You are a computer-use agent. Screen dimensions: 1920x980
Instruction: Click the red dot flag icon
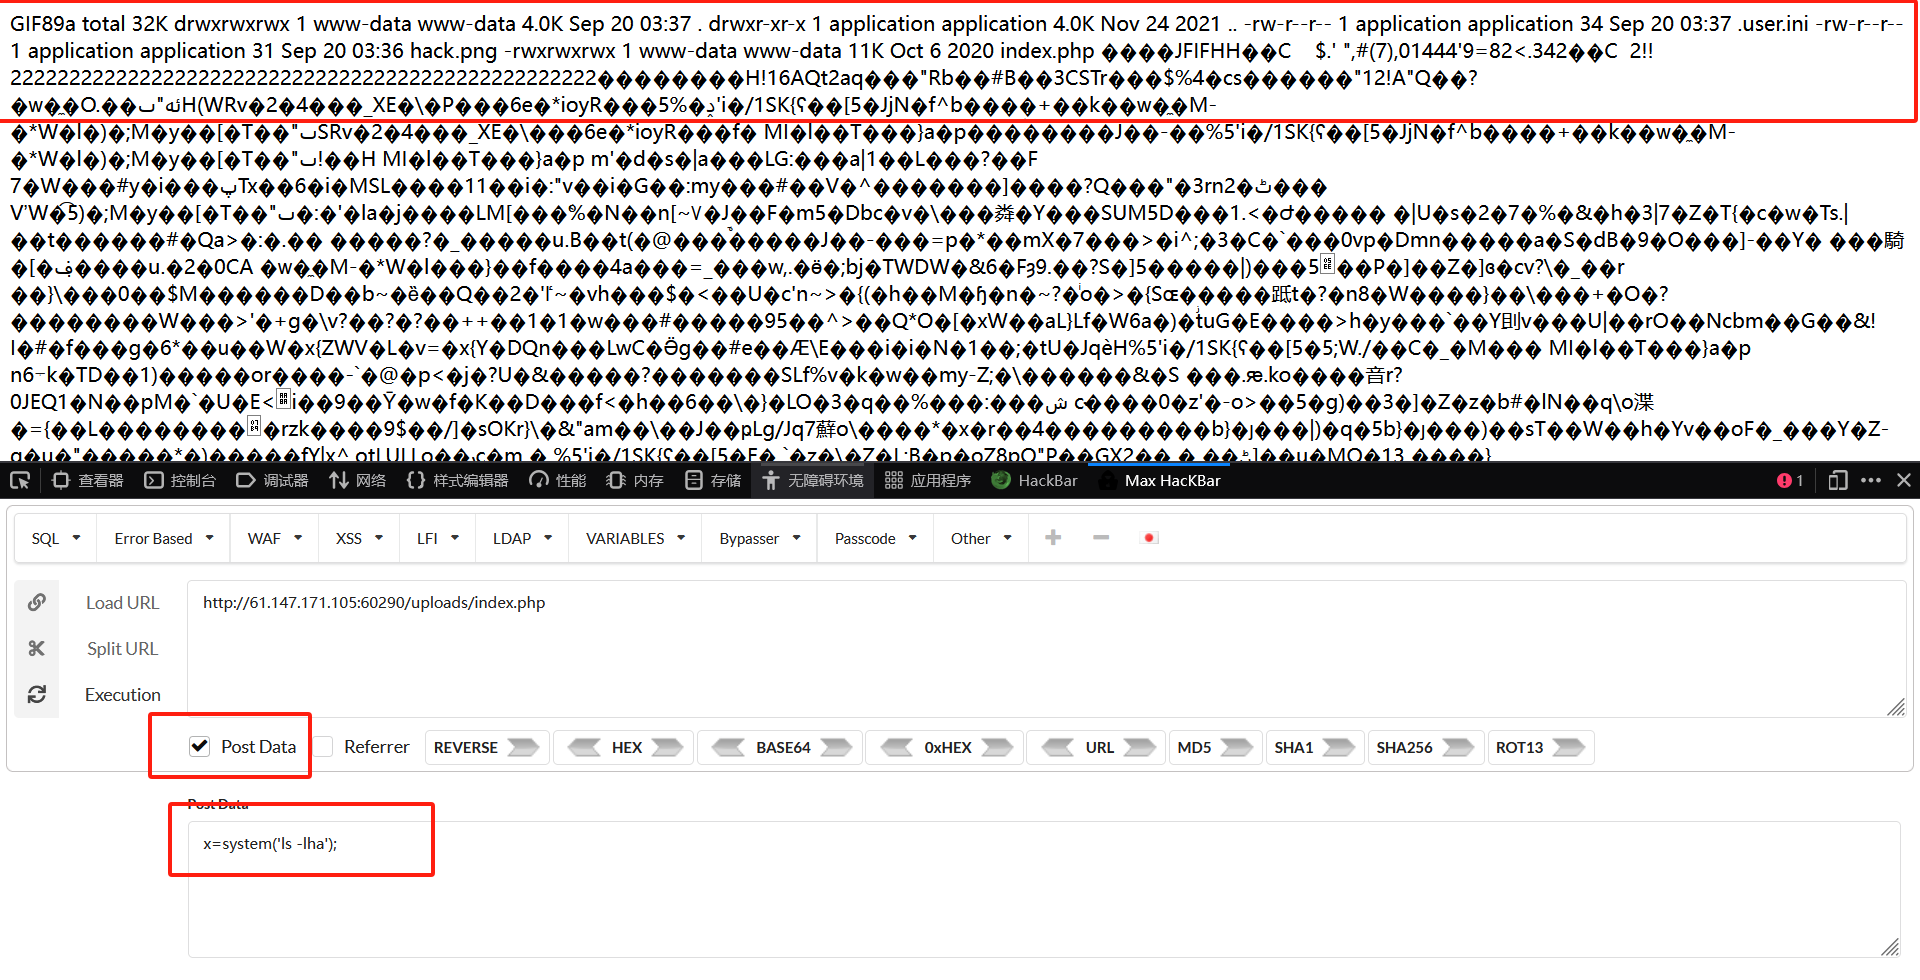[x=1149, y=538]
